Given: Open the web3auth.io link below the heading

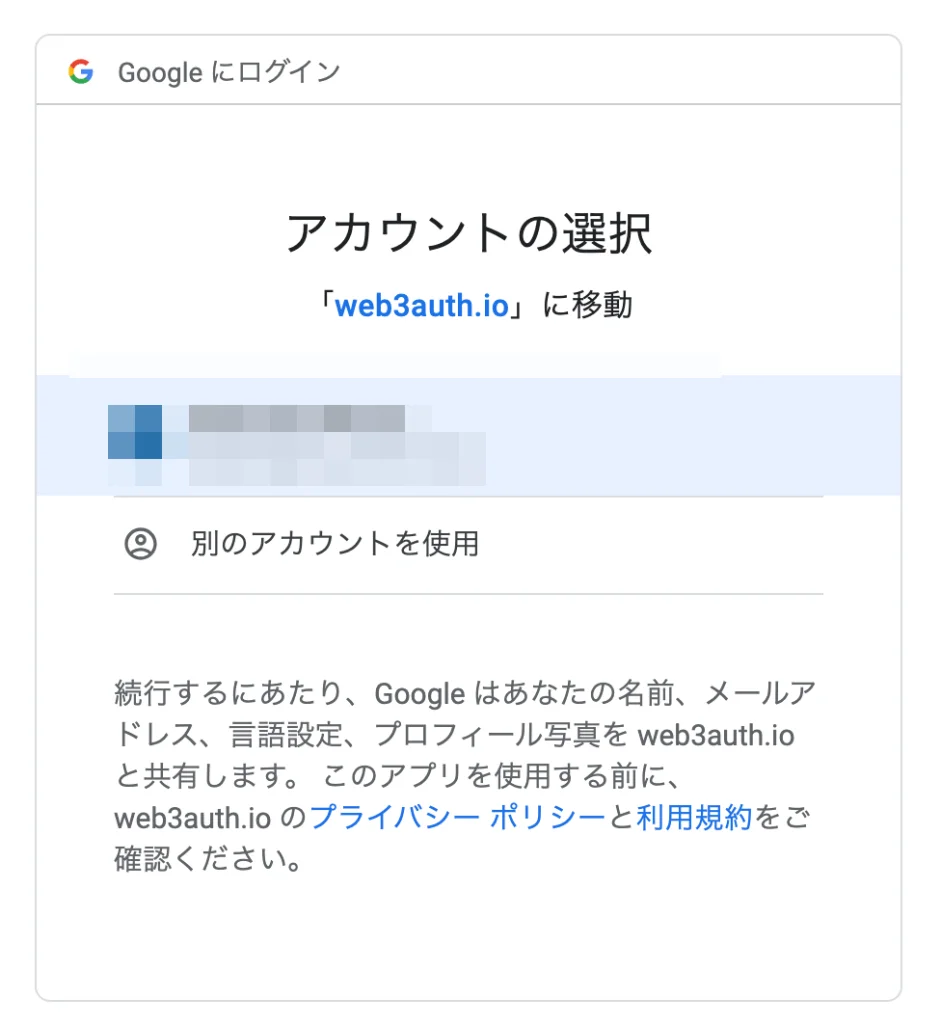Looking at the screenshot, I should point(421,305).
